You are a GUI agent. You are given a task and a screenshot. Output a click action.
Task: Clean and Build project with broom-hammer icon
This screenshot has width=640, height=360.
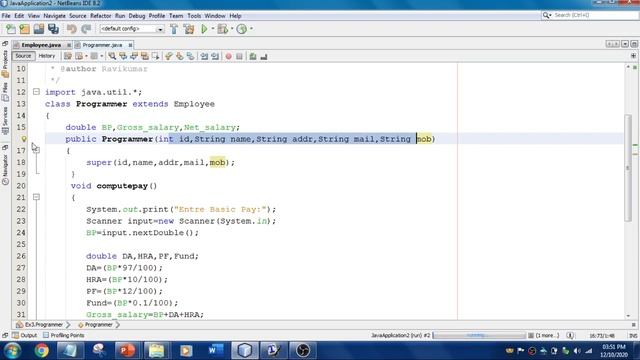[189, 29]
